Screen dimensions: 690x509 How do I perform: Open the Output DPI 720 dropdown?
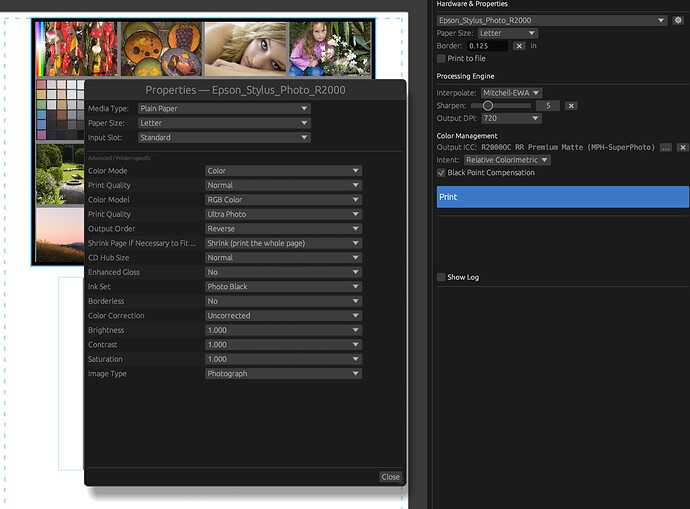pos(511,118)
